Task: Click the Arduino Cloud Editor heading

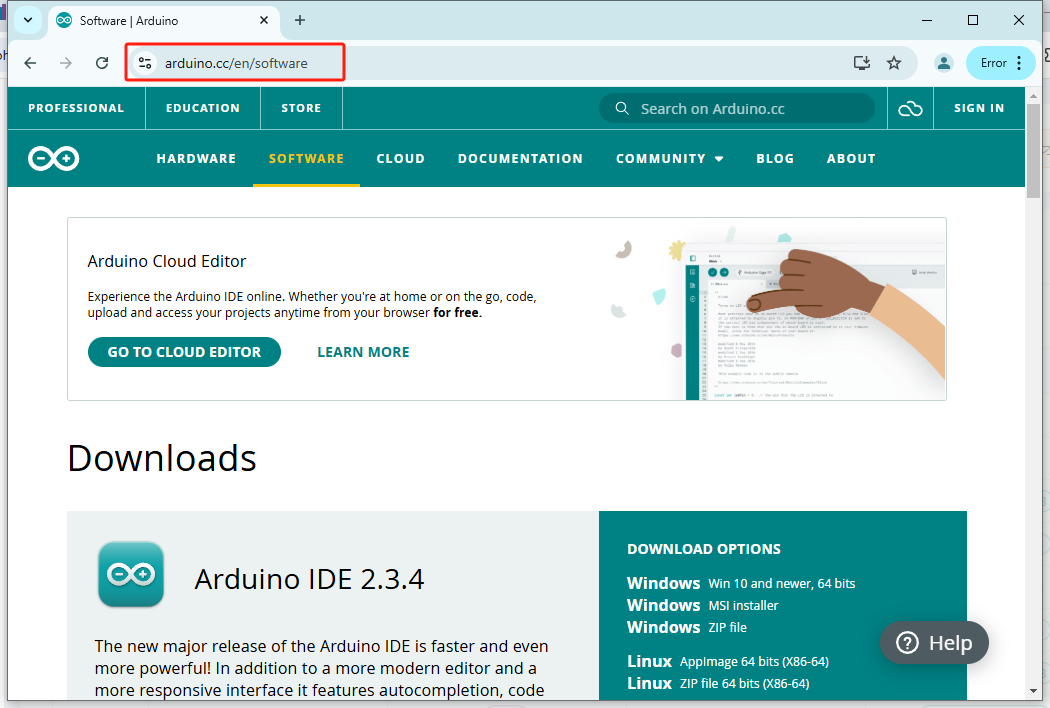Action: pyautogui.click(x=167, y=261)
